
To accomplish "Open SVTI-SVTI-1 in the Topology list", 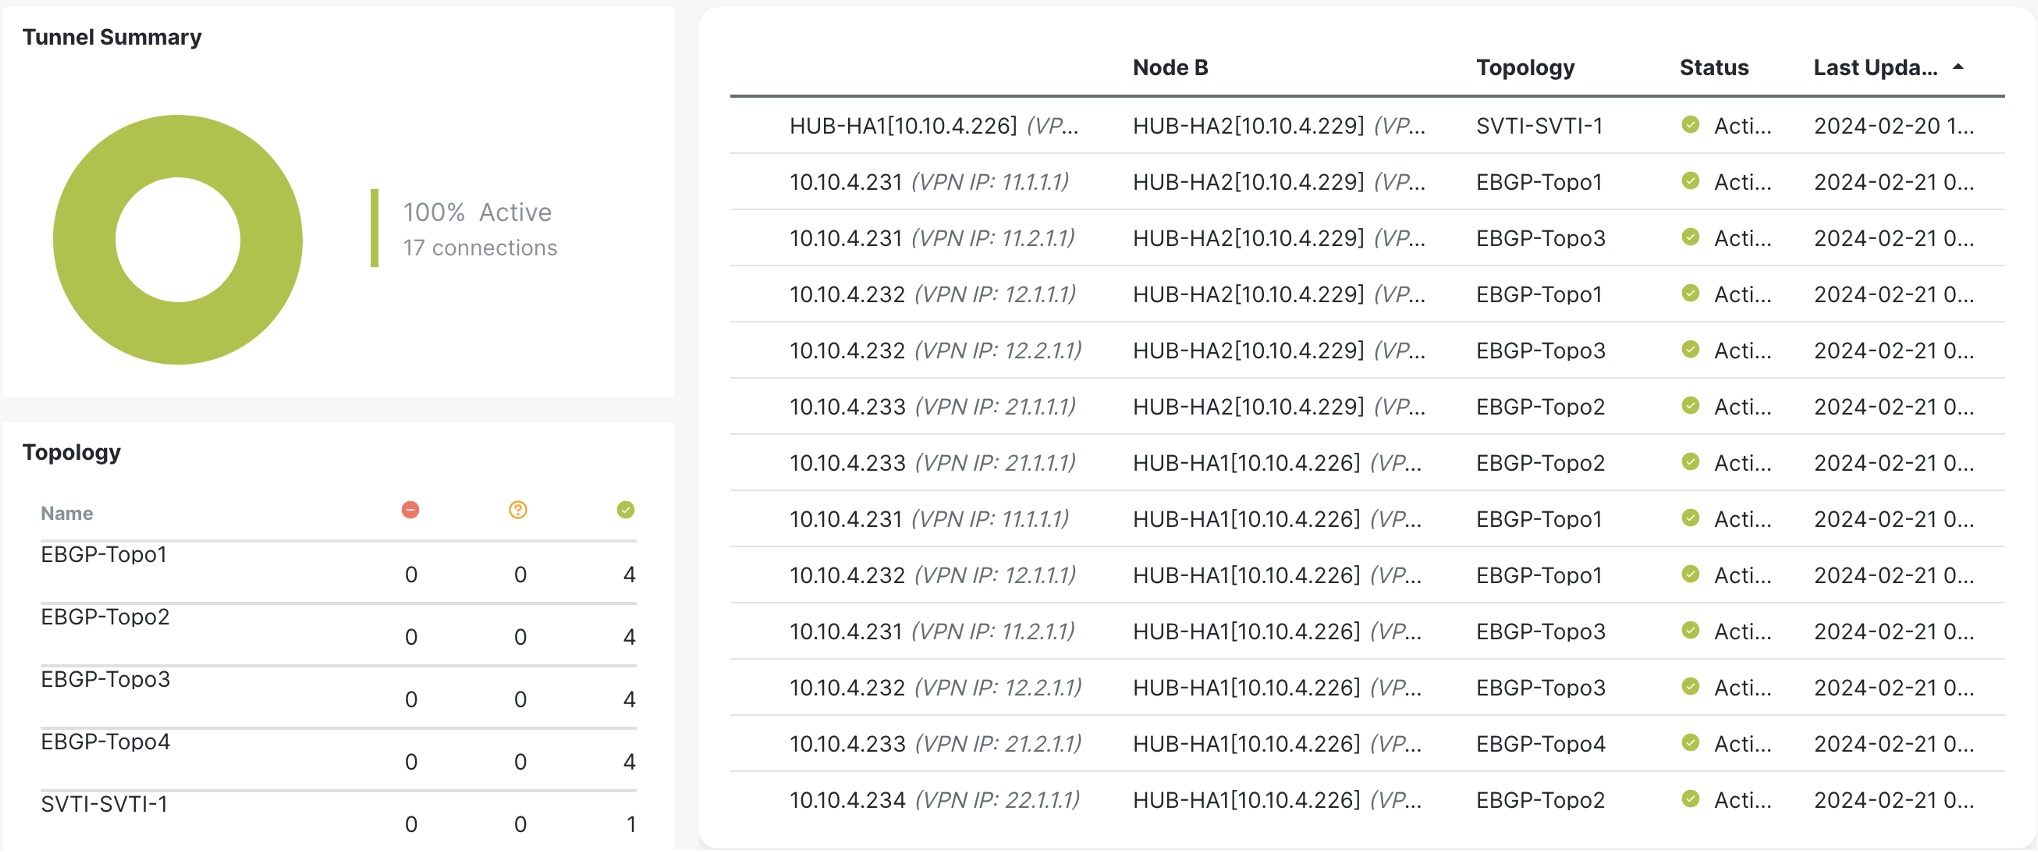I will click(x=104, y=805).
